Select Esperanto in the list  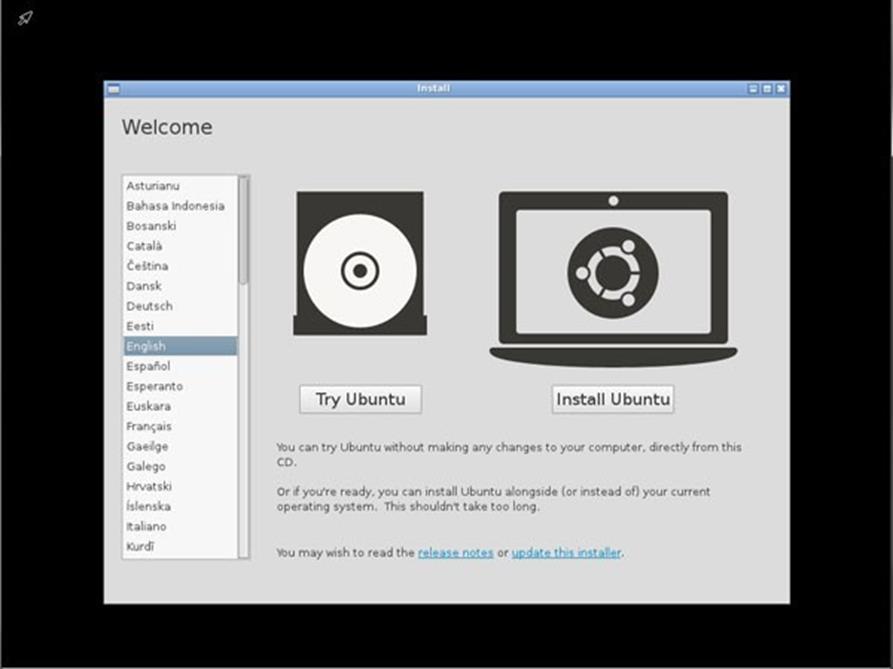click(x=180, y=386)
